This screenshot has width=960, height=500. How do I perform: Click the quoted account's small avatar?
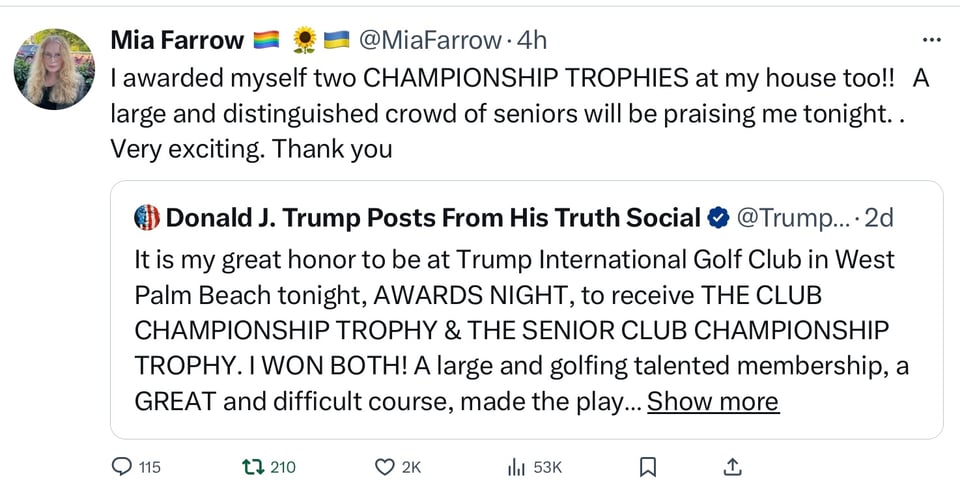(147, 217)
